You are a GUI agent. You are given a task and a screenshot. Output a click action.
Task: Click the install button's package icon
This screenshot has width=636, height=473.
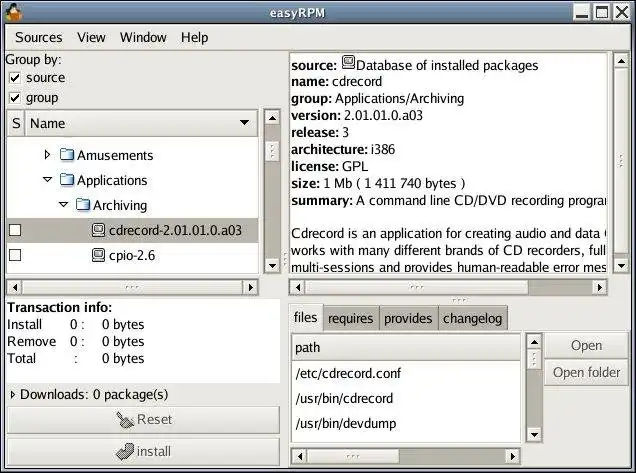coord(125,451)
